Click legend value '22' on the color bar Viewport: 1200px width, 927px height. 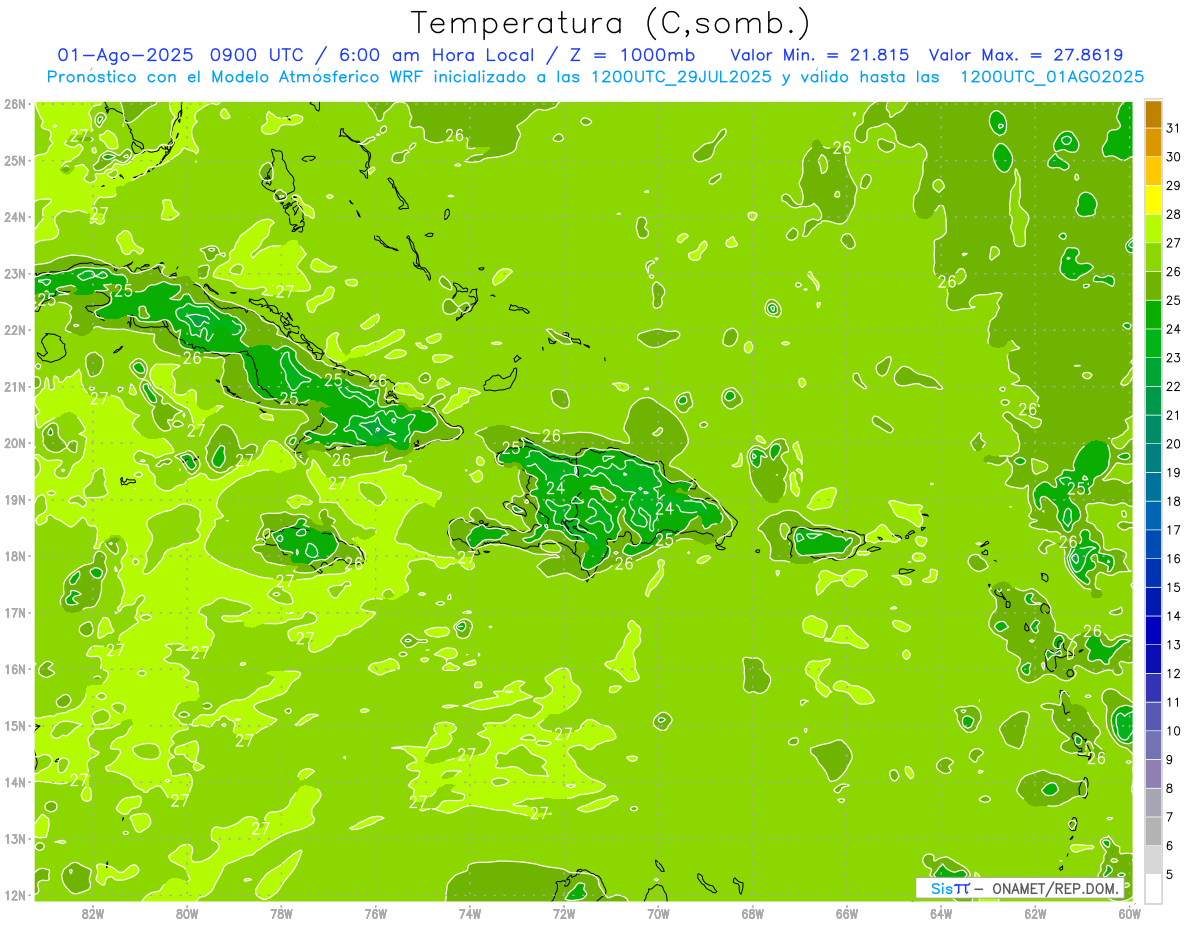tap(1174, 386)
